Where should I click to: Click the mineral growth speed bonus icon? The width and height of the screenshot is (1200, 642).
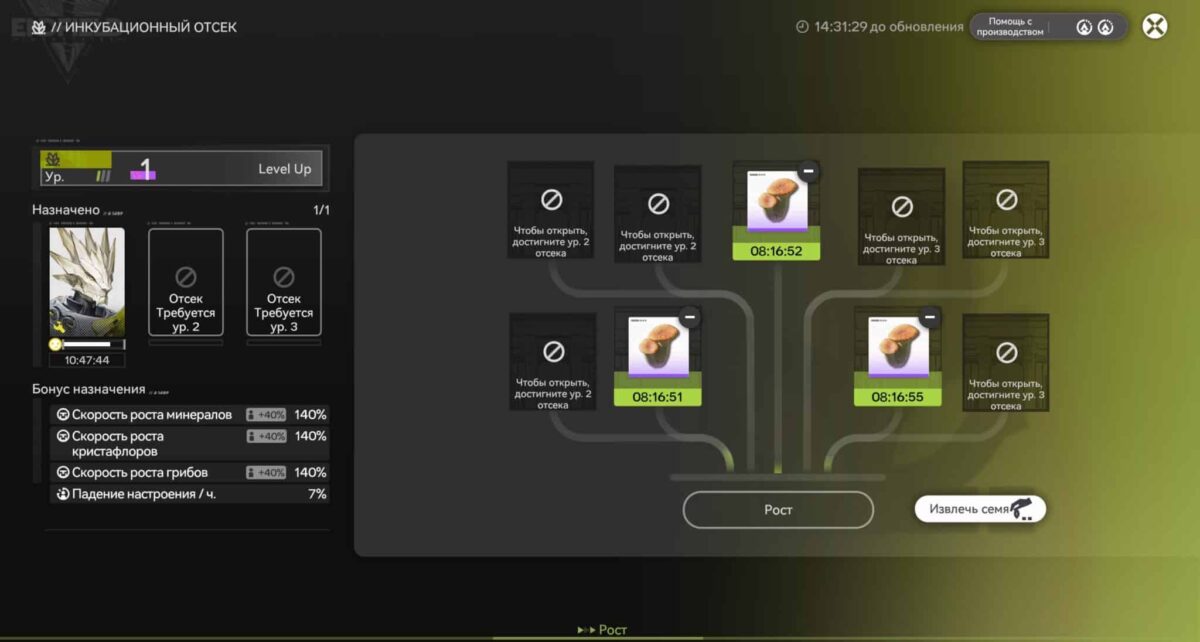(62, 415)
